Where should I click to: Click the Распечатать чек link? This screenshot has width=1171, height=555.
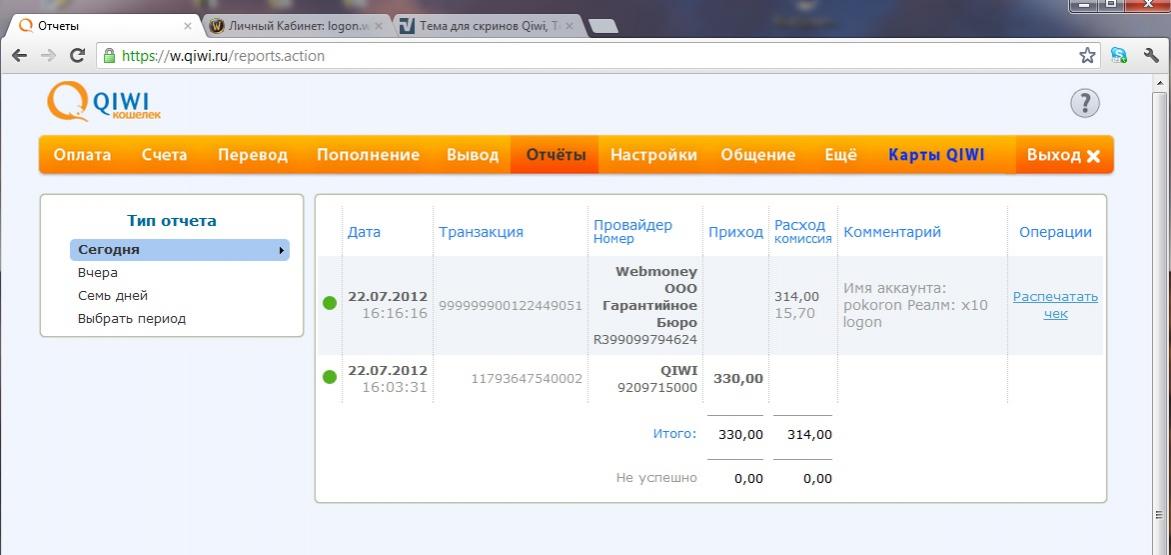1055,305
